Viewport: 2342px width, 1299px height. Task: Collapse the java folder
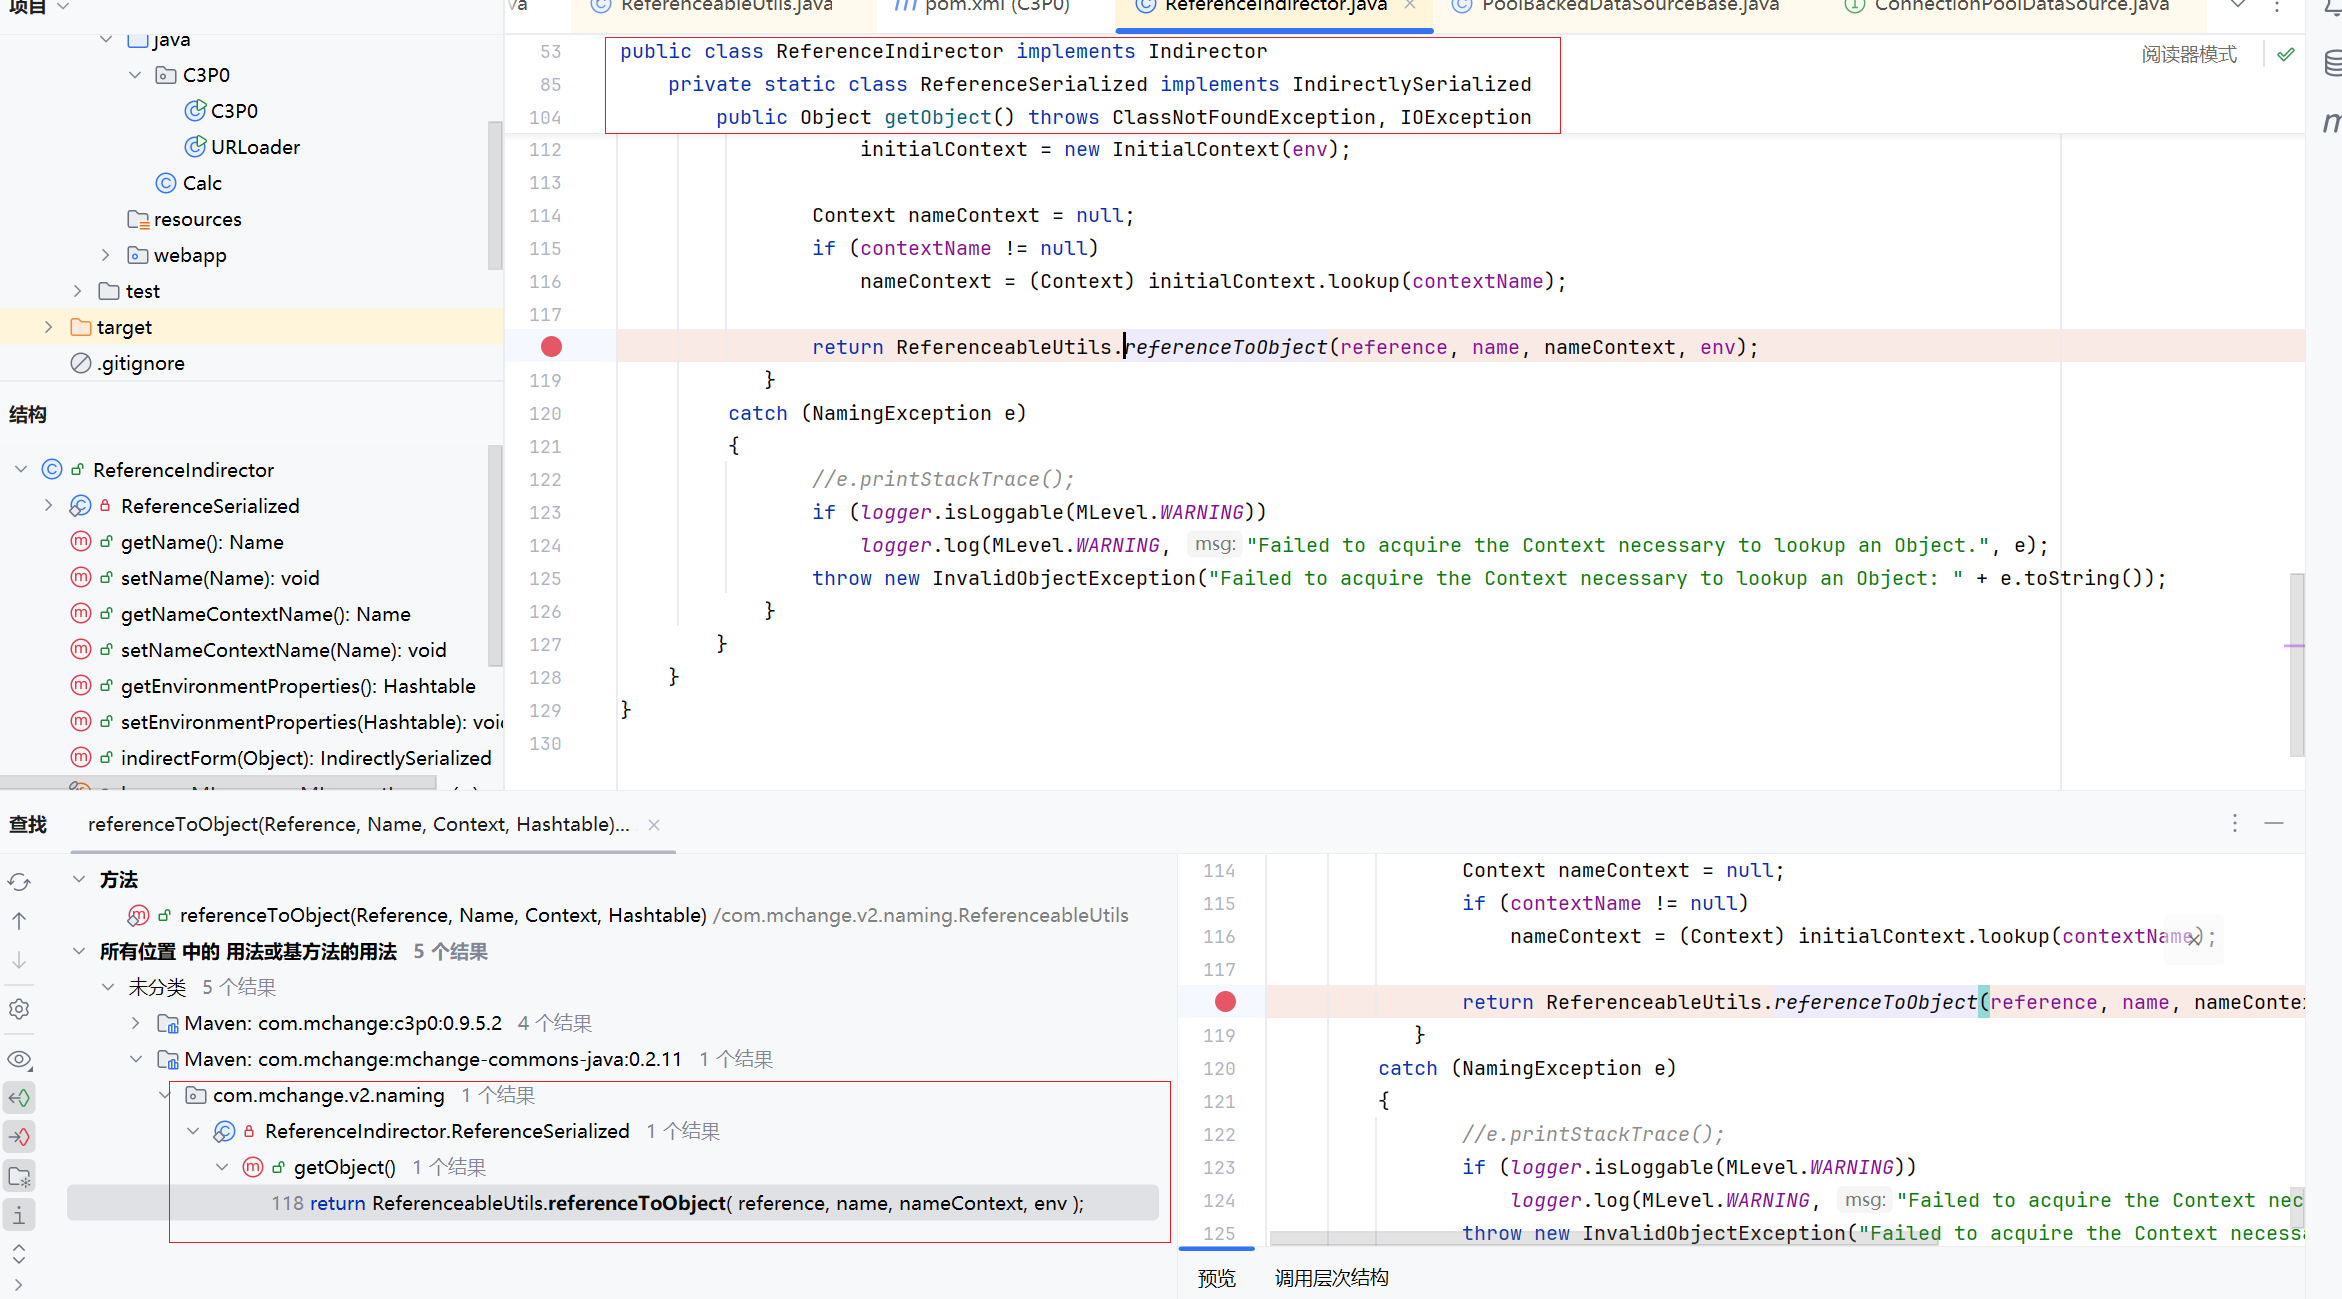point(106,40)
